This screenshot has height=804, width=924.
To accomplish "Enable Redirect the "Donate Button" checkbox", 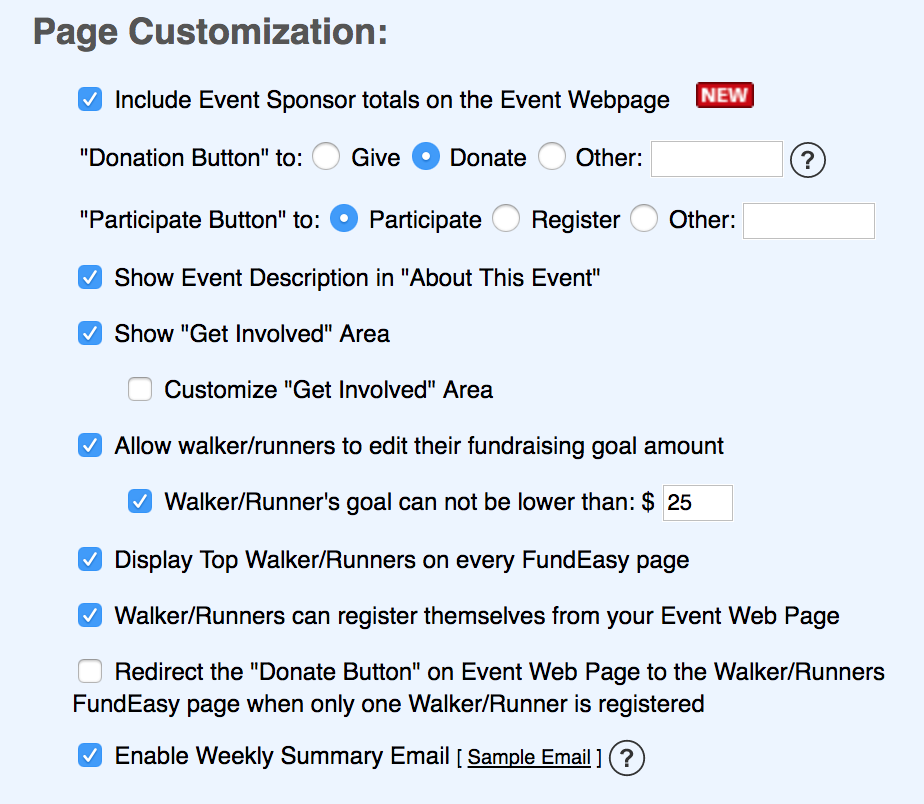I will point(90,672).
